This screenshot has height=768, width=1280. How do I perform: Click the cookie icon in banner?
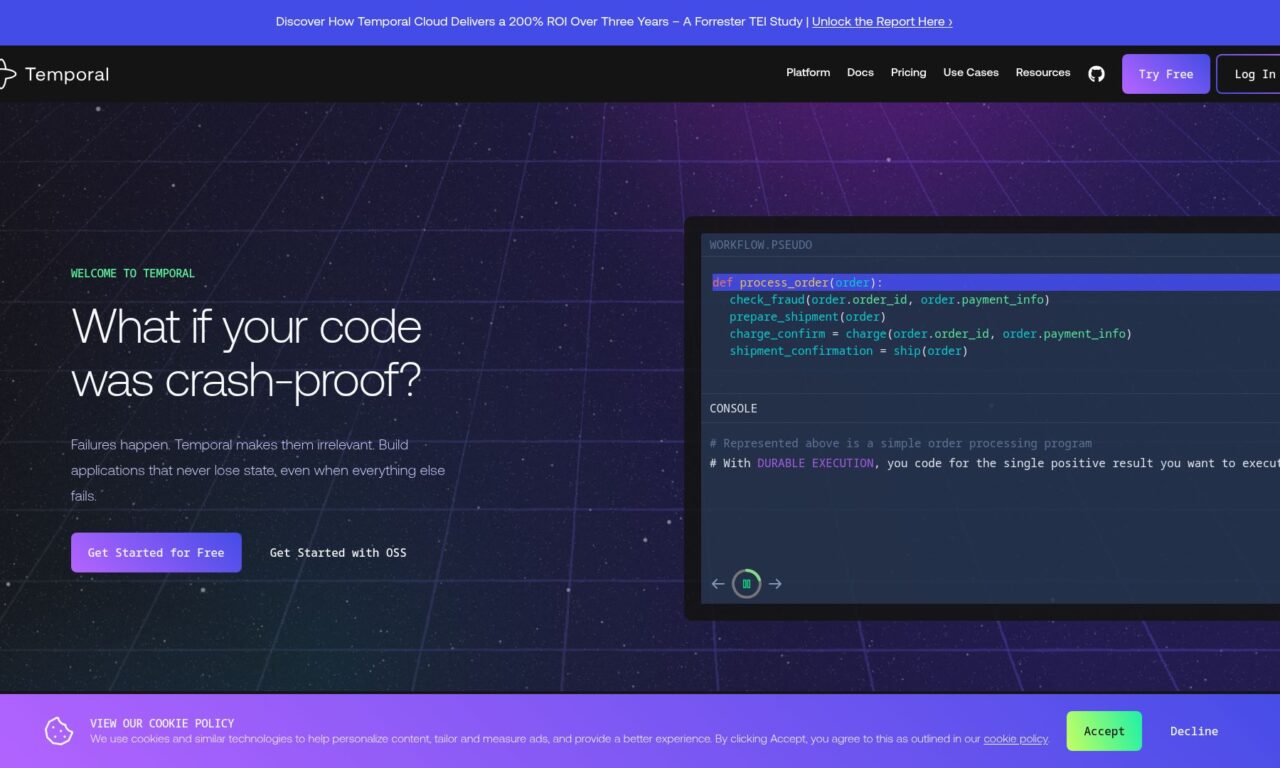click(x=59, y=731)
